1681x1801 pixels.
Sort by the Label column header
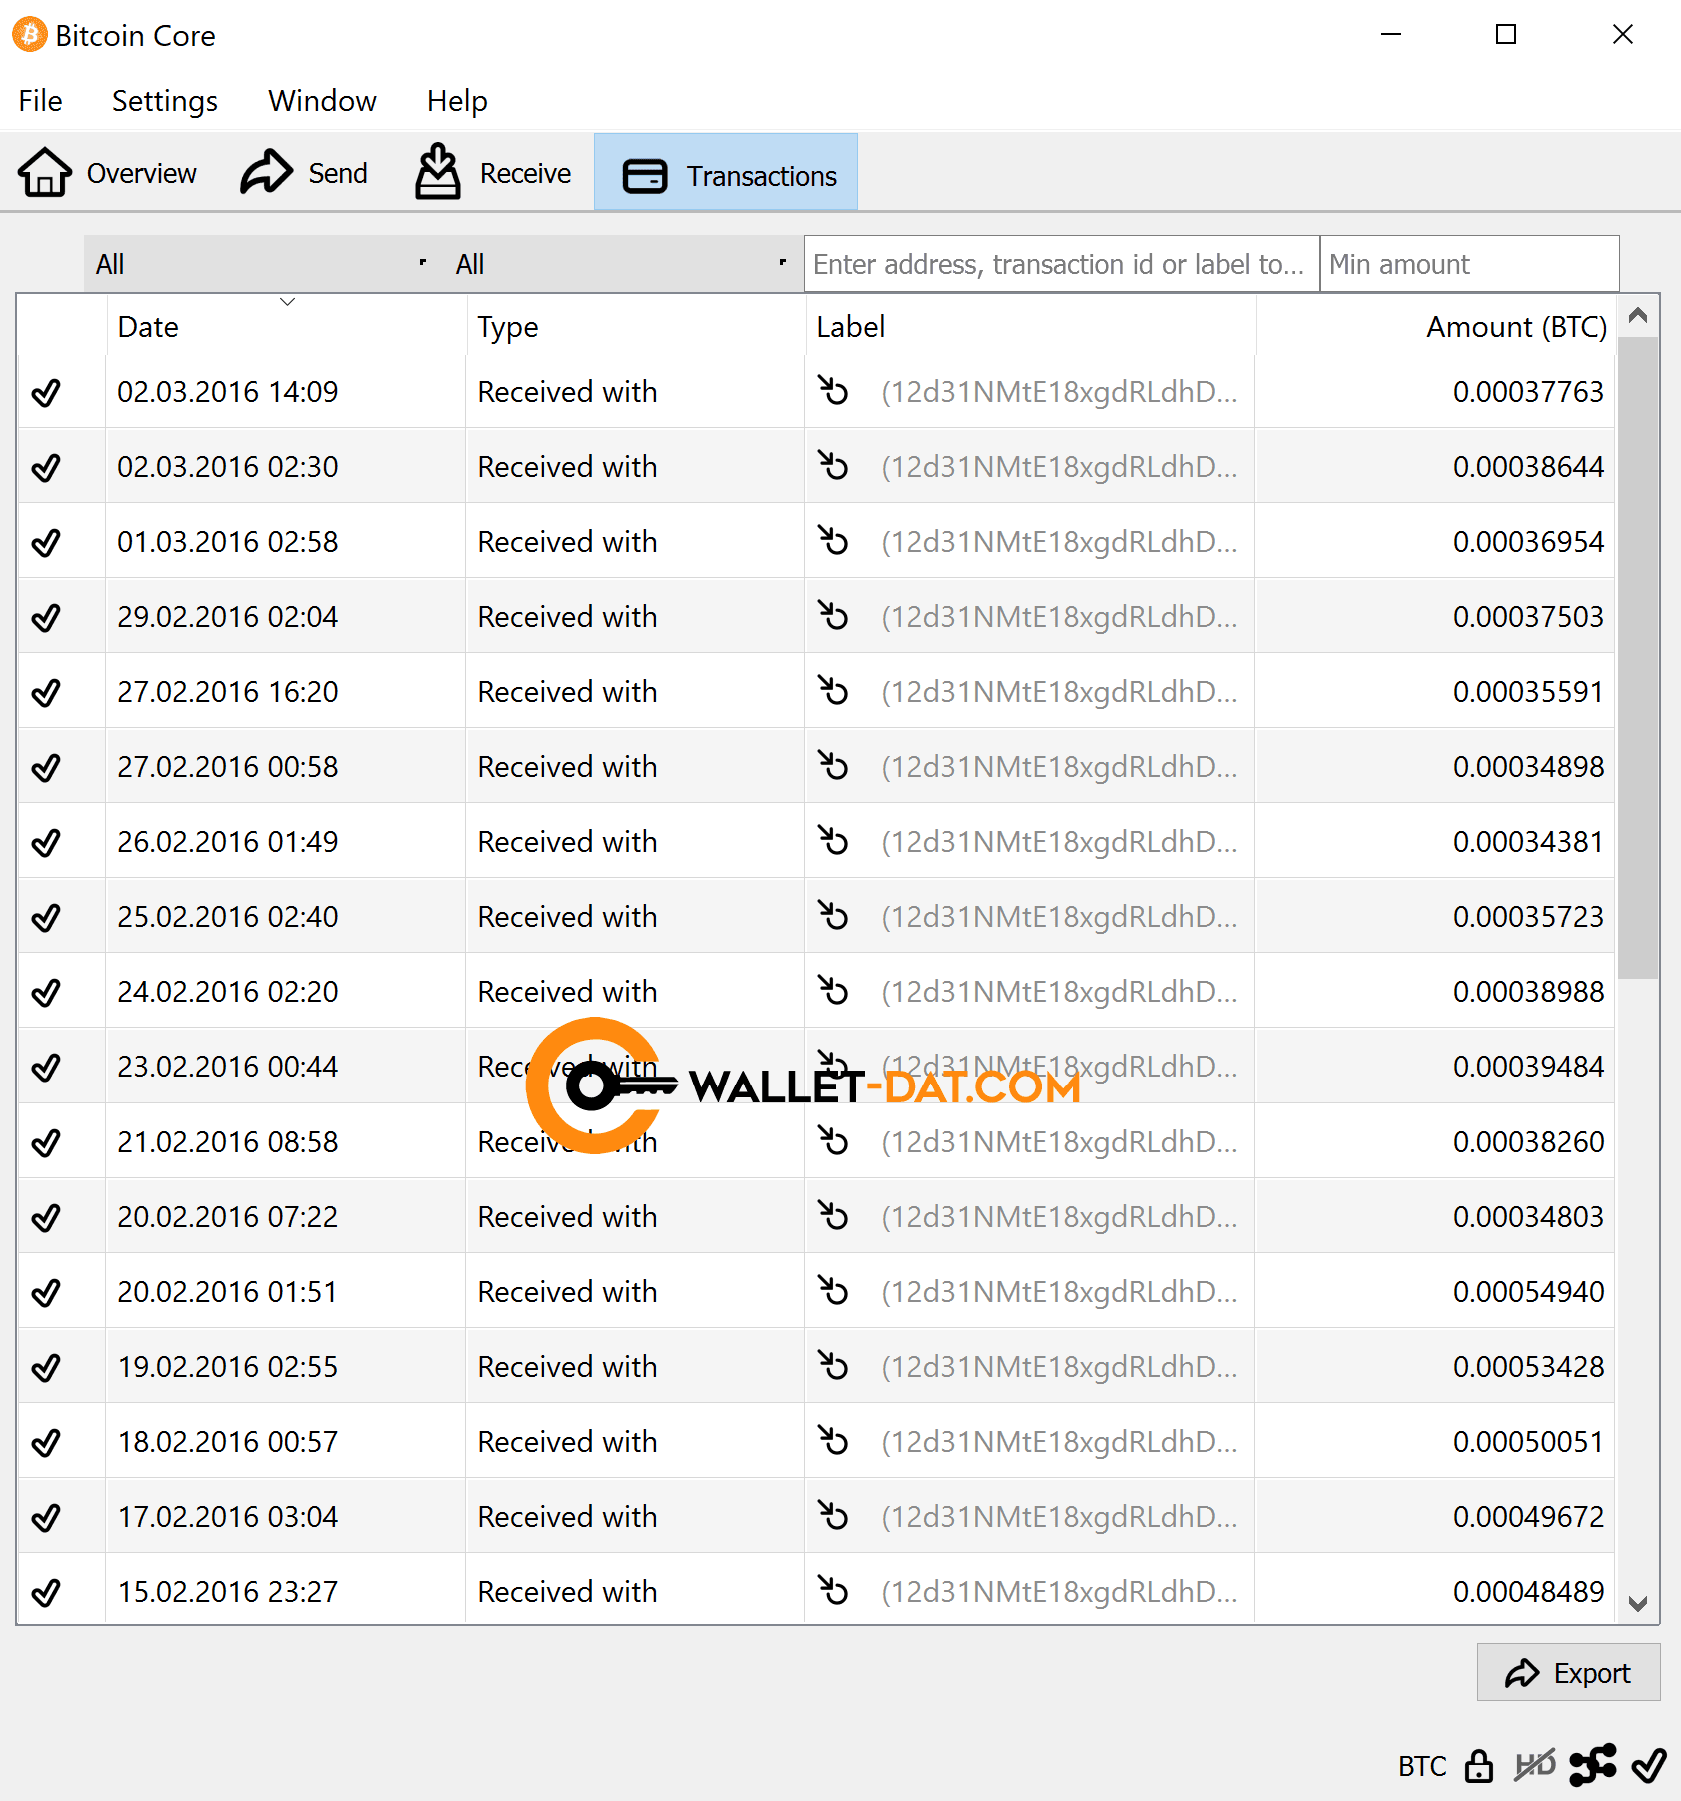coord(1030,326)
